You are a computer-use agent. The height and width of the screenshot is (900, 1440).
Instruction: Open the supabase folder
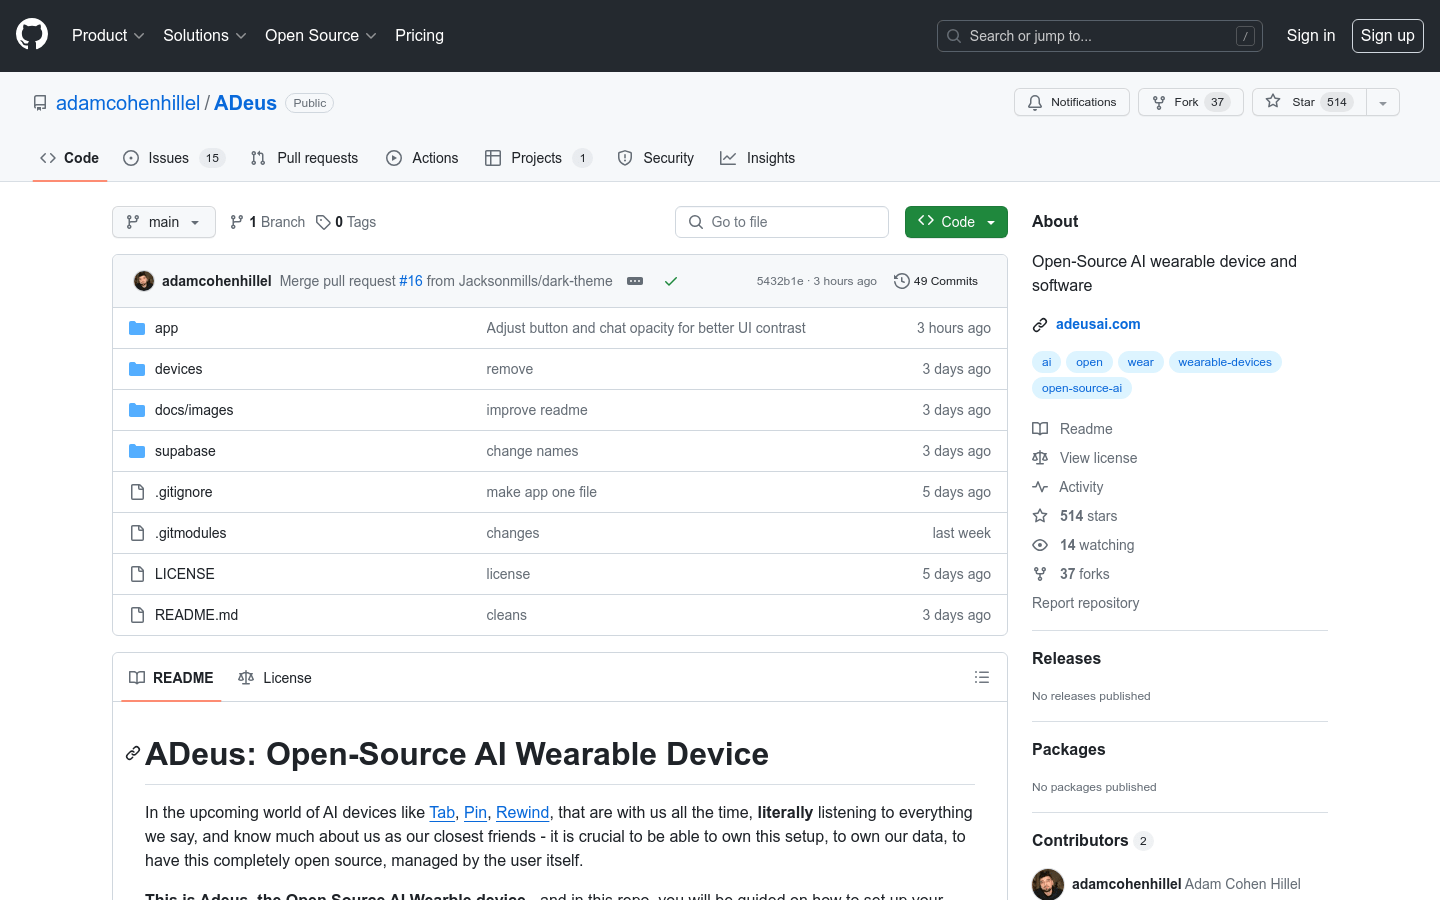click(185, 451)
